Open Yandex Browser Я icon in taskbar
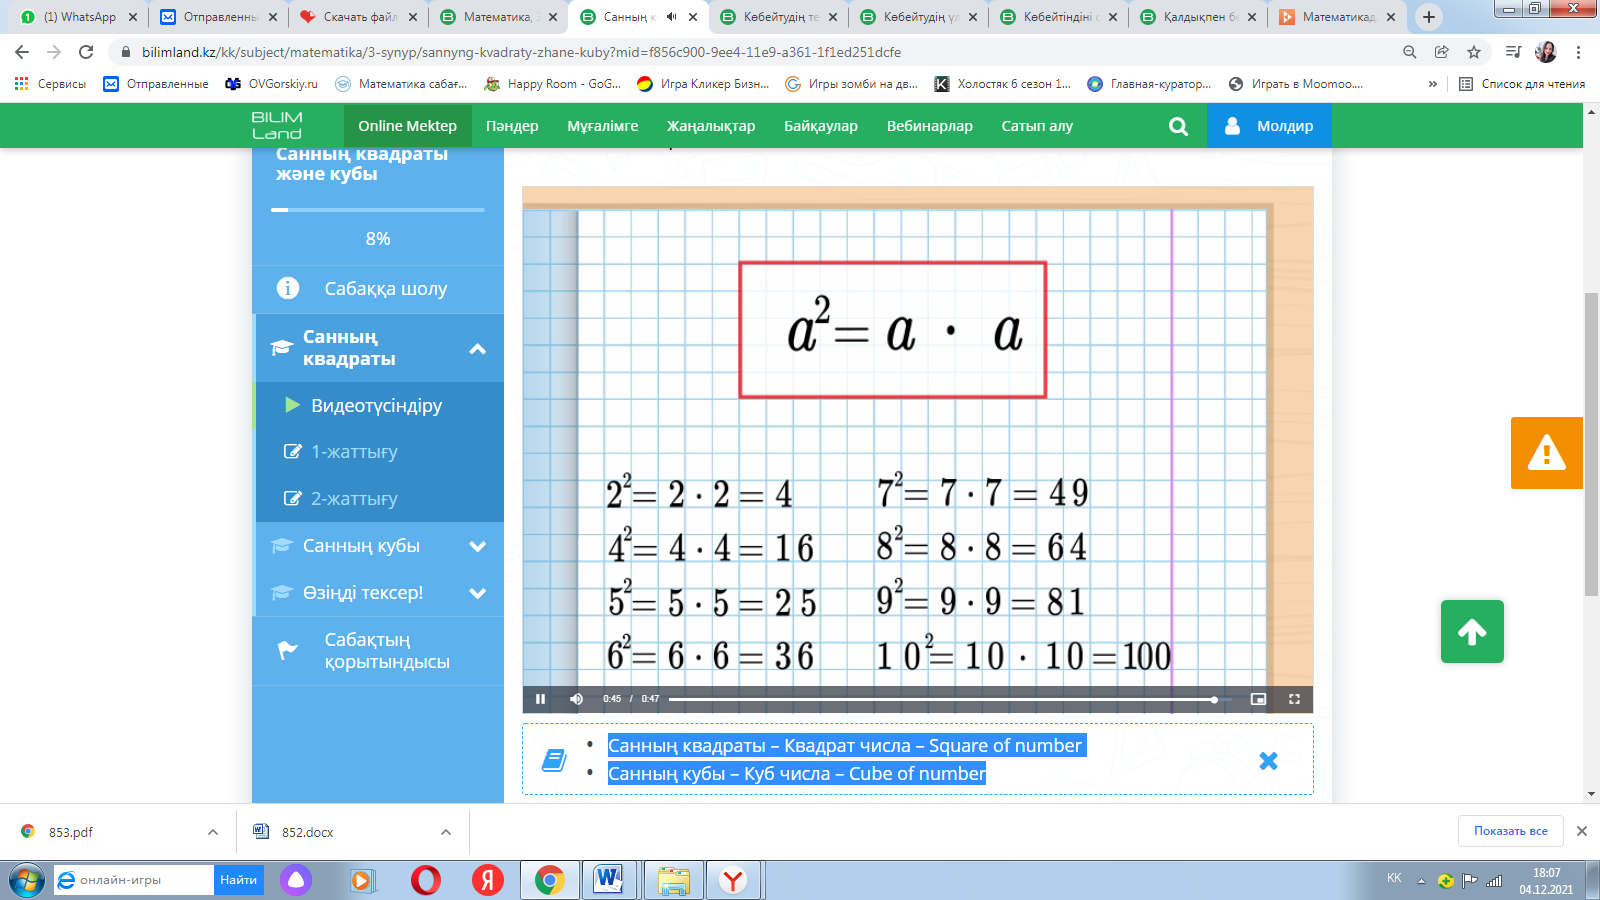The width and height of the screenshot is (1600, 900). click(488, 880)
